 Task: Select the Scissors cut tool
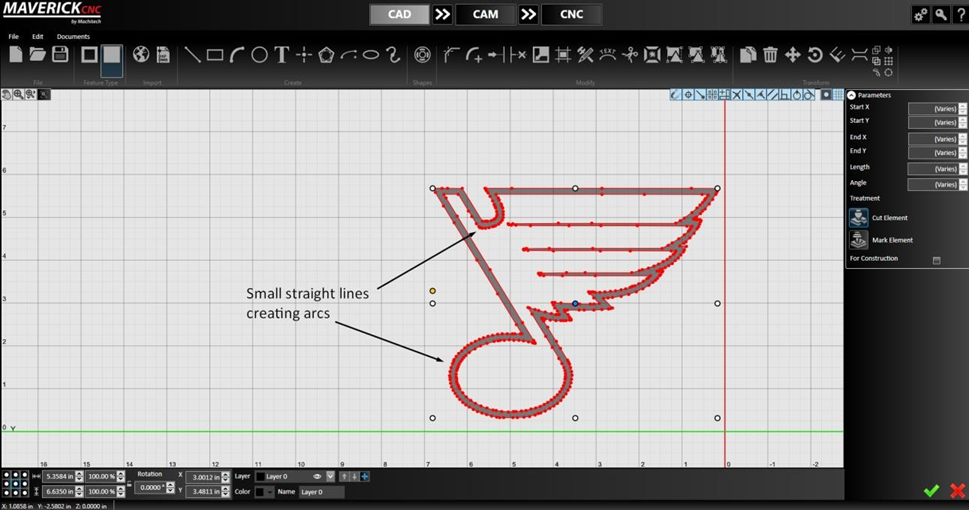pyautogui.click(x=630, y=55)
